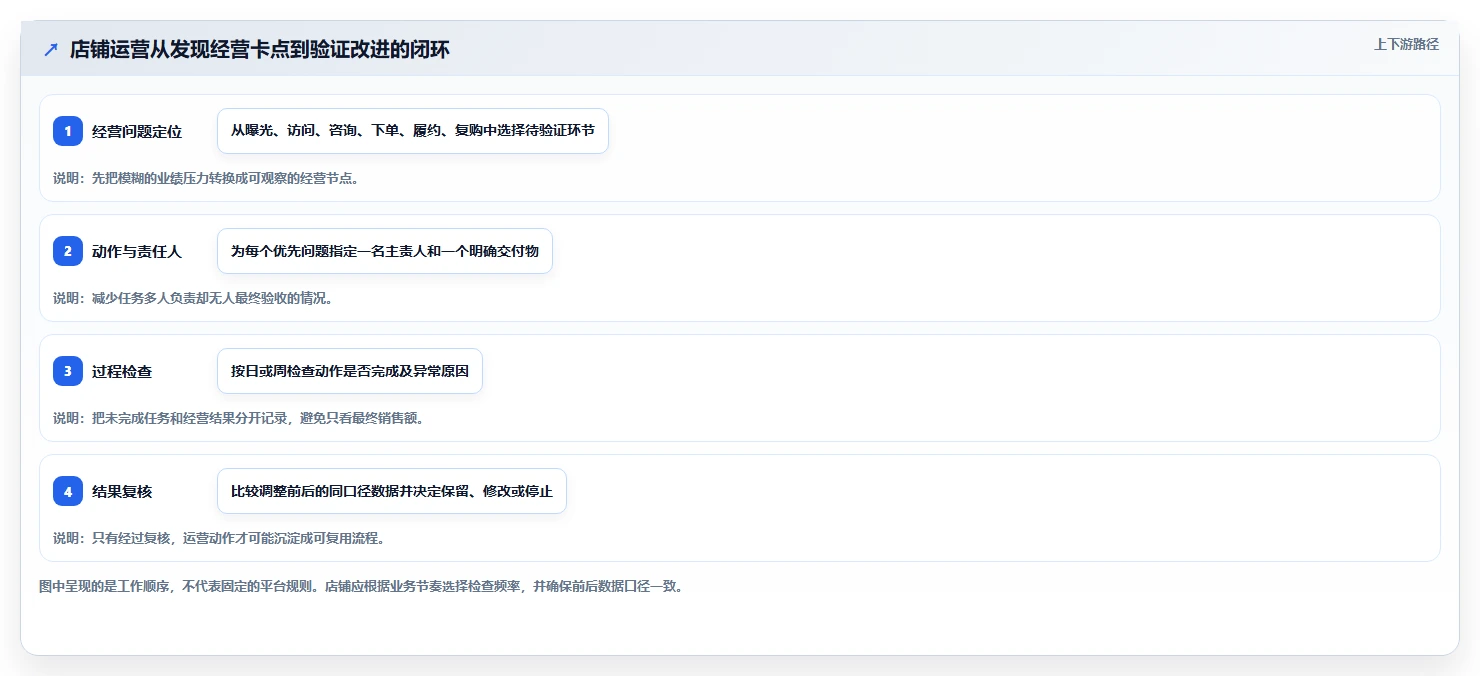Click the 经营问题定位 step label
This screenshot has height=676, width=1480.
click(137, 131)
